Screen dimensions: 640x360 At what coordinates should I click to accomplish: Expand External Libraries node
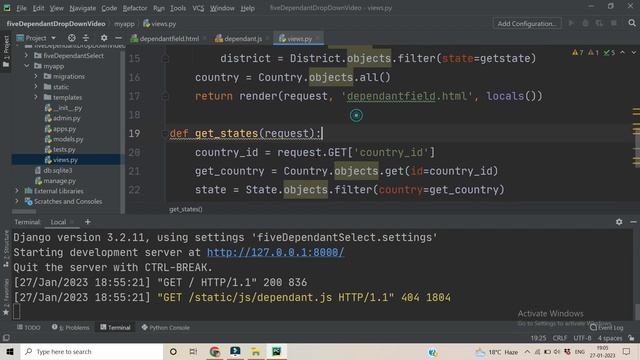tap(17, 191)
